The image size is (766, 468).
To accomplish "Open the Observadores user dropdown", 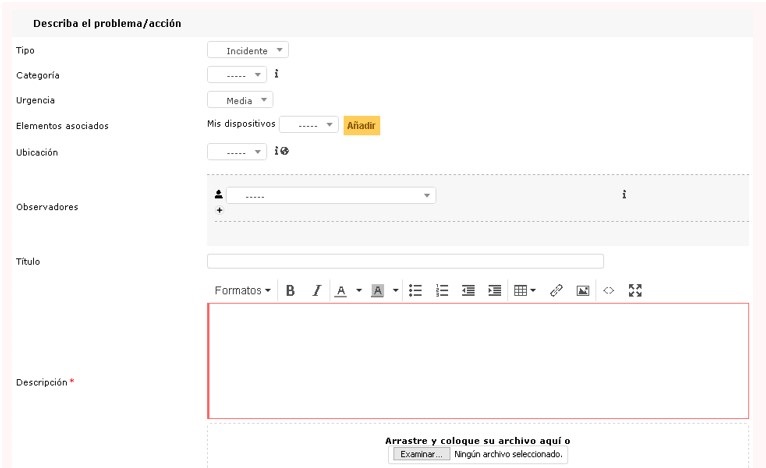I will point(330,196).
